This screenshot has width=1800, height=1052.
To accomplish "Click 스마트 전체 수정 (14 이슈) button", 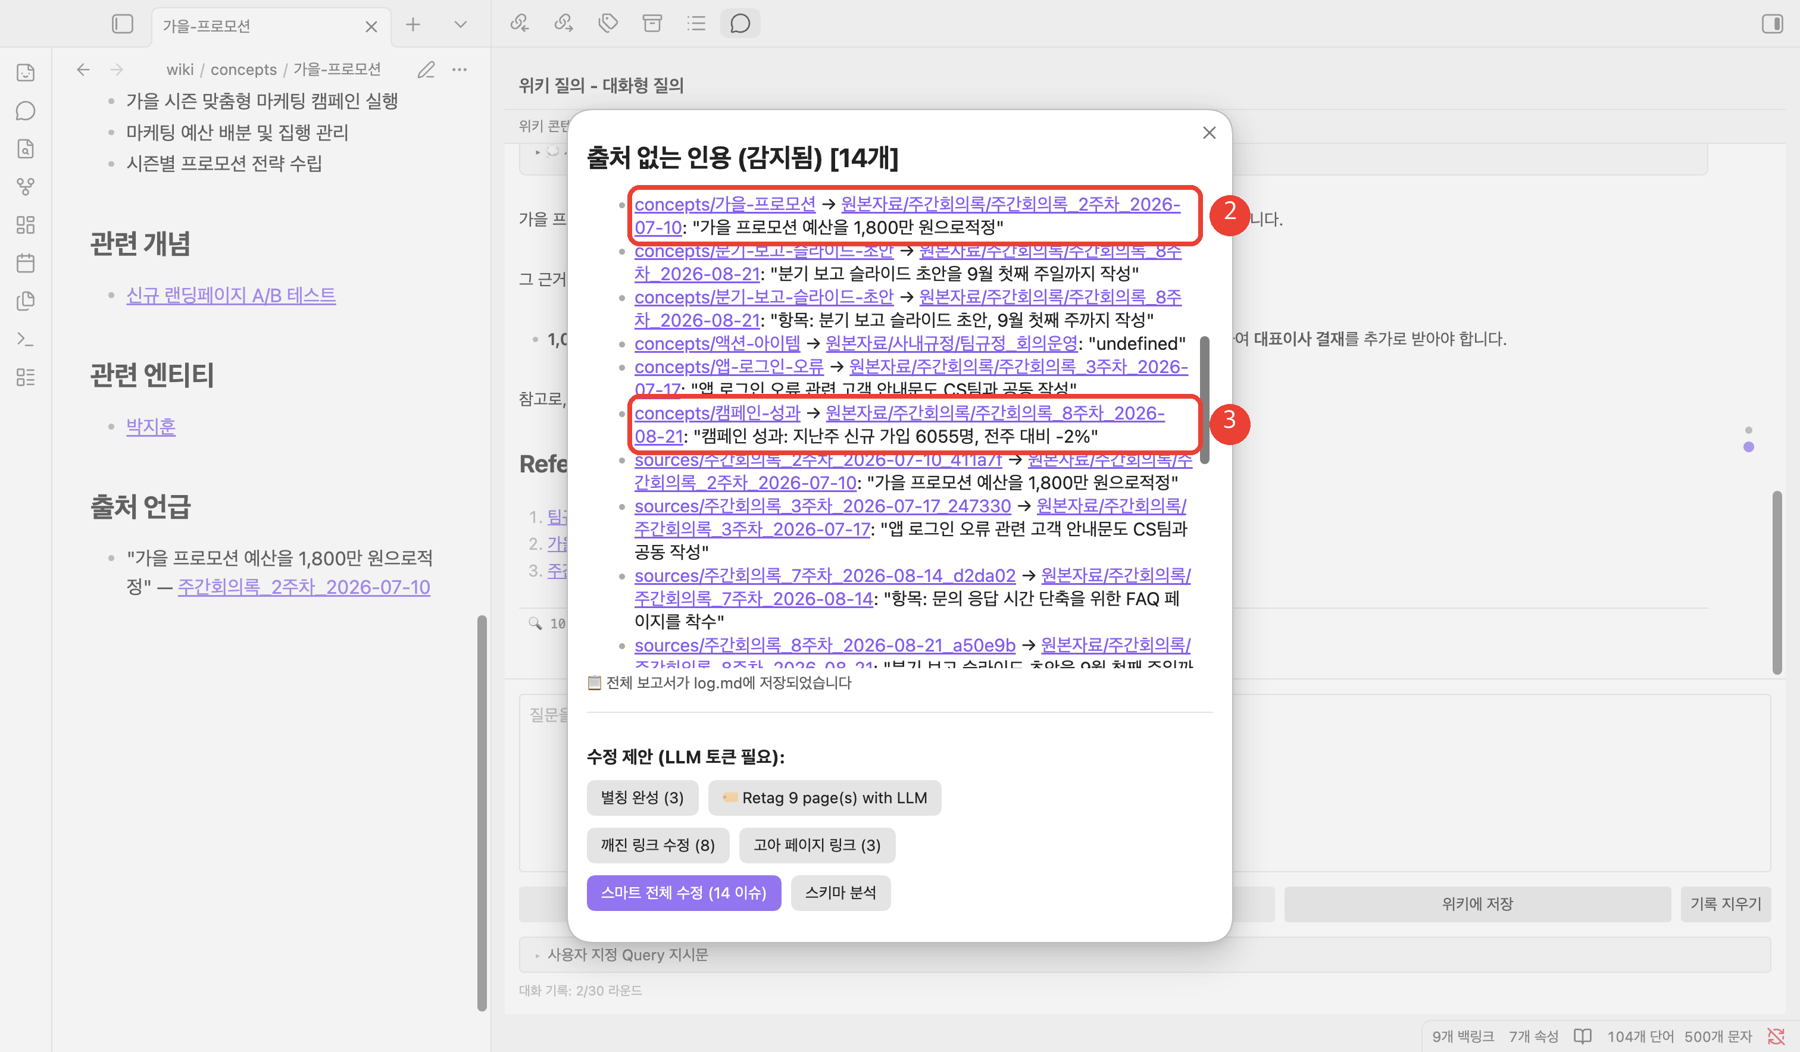I will coord(684,892).
